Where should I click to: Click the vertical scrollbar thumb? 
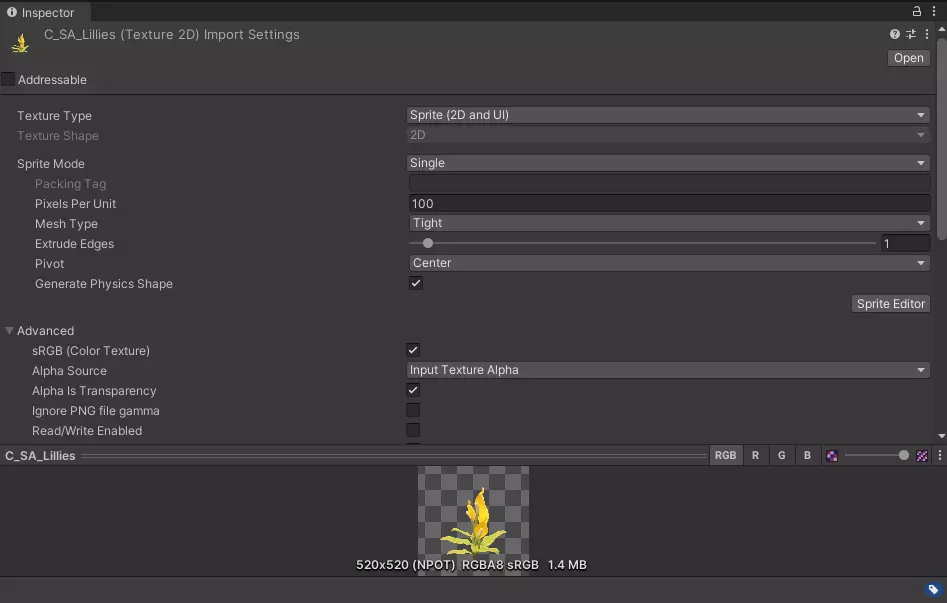pos(941,139)
